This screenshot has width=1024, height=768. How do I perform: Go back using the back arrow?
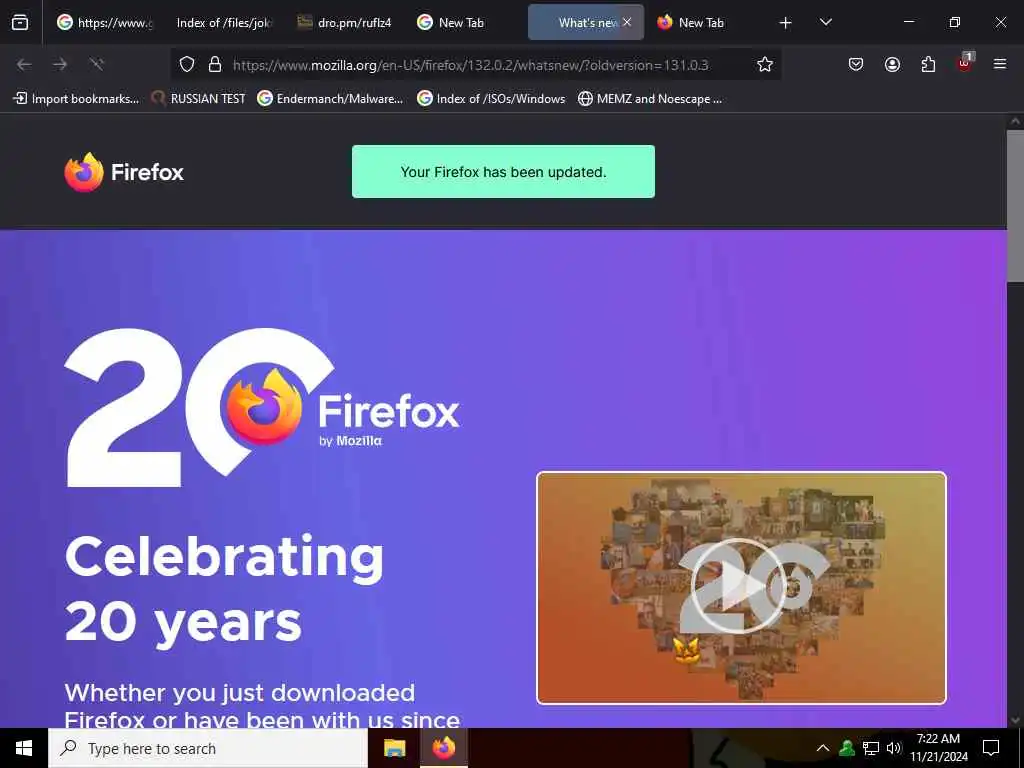[x=24, y=64]
